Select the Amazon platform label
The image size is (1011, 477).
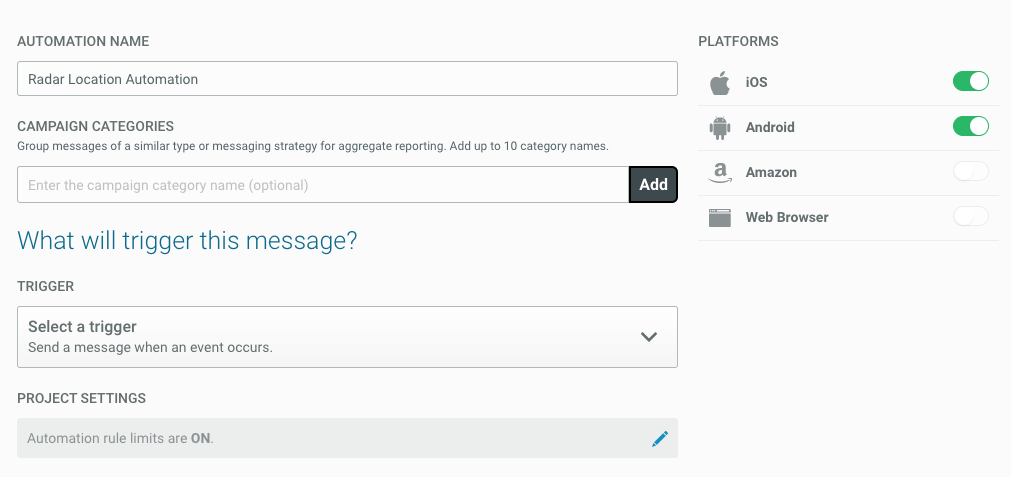771,172
